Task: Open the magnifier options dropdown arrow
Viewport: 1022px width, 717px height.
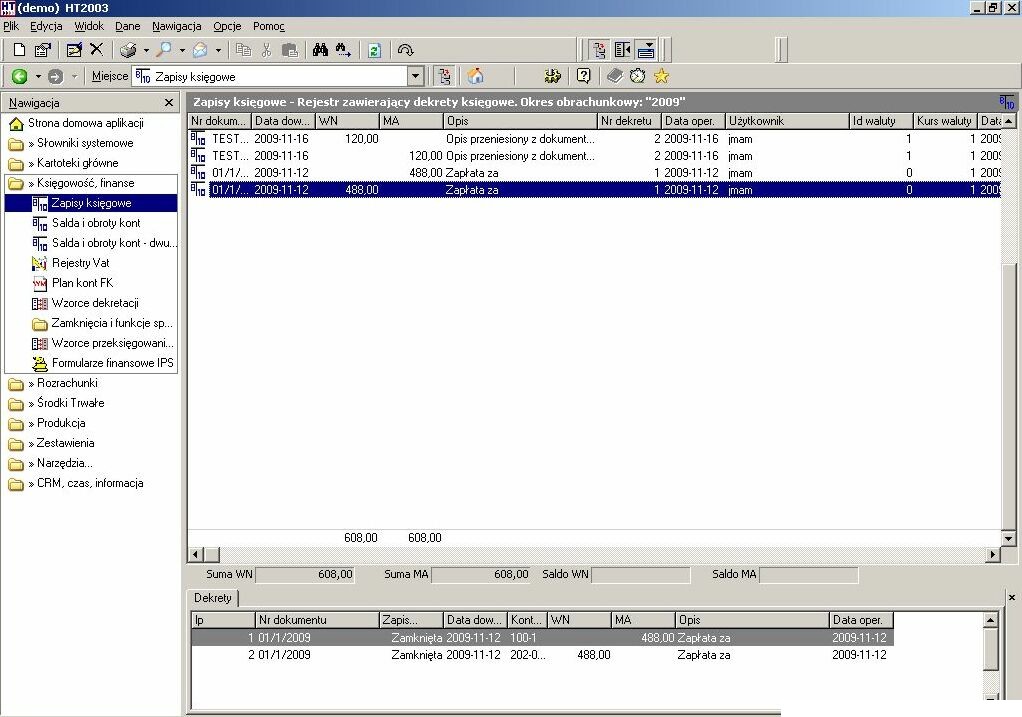Action: click(182, 50)
